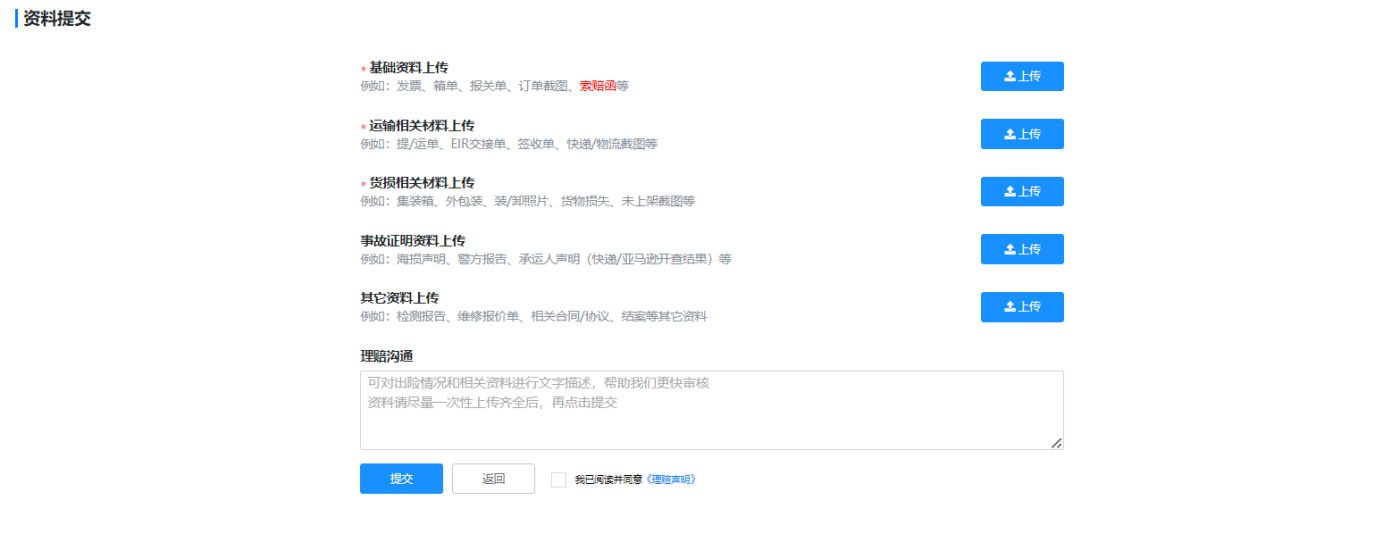
Task: Upload files for 货损相关材料上传
Action: click(1022, 191)
